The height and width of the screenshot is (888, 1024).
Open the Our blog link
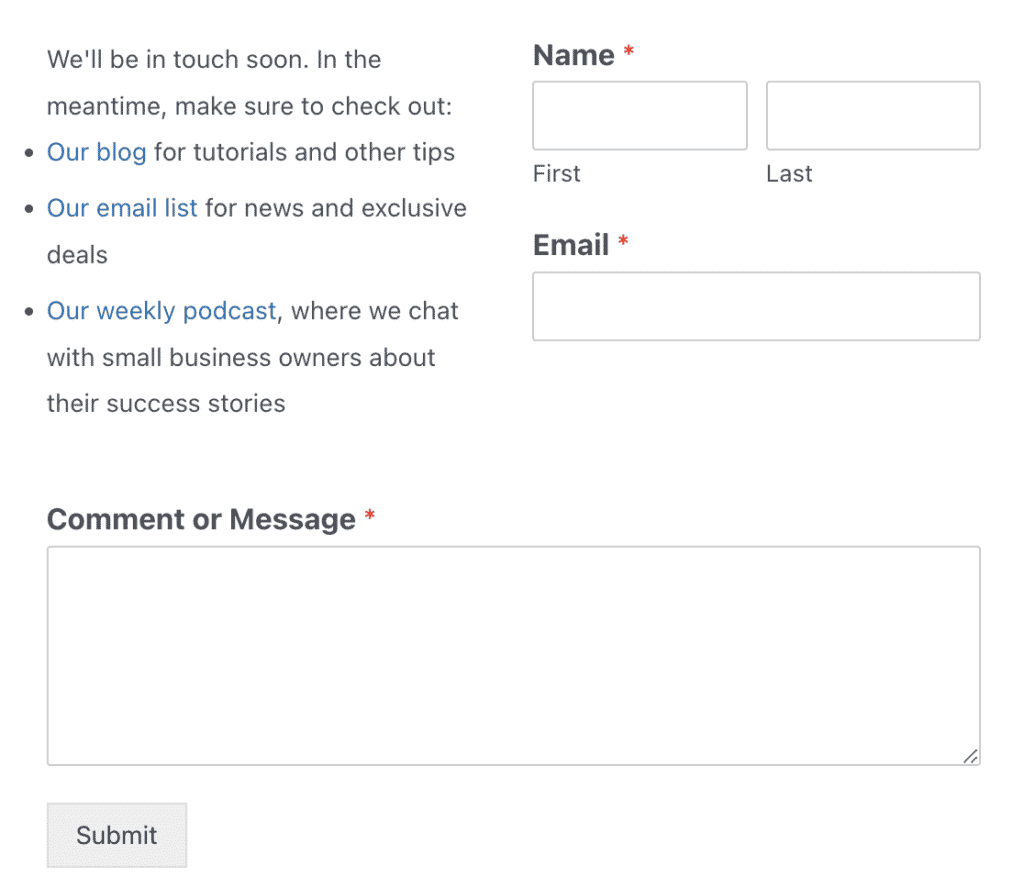click(x=96, y=152)
